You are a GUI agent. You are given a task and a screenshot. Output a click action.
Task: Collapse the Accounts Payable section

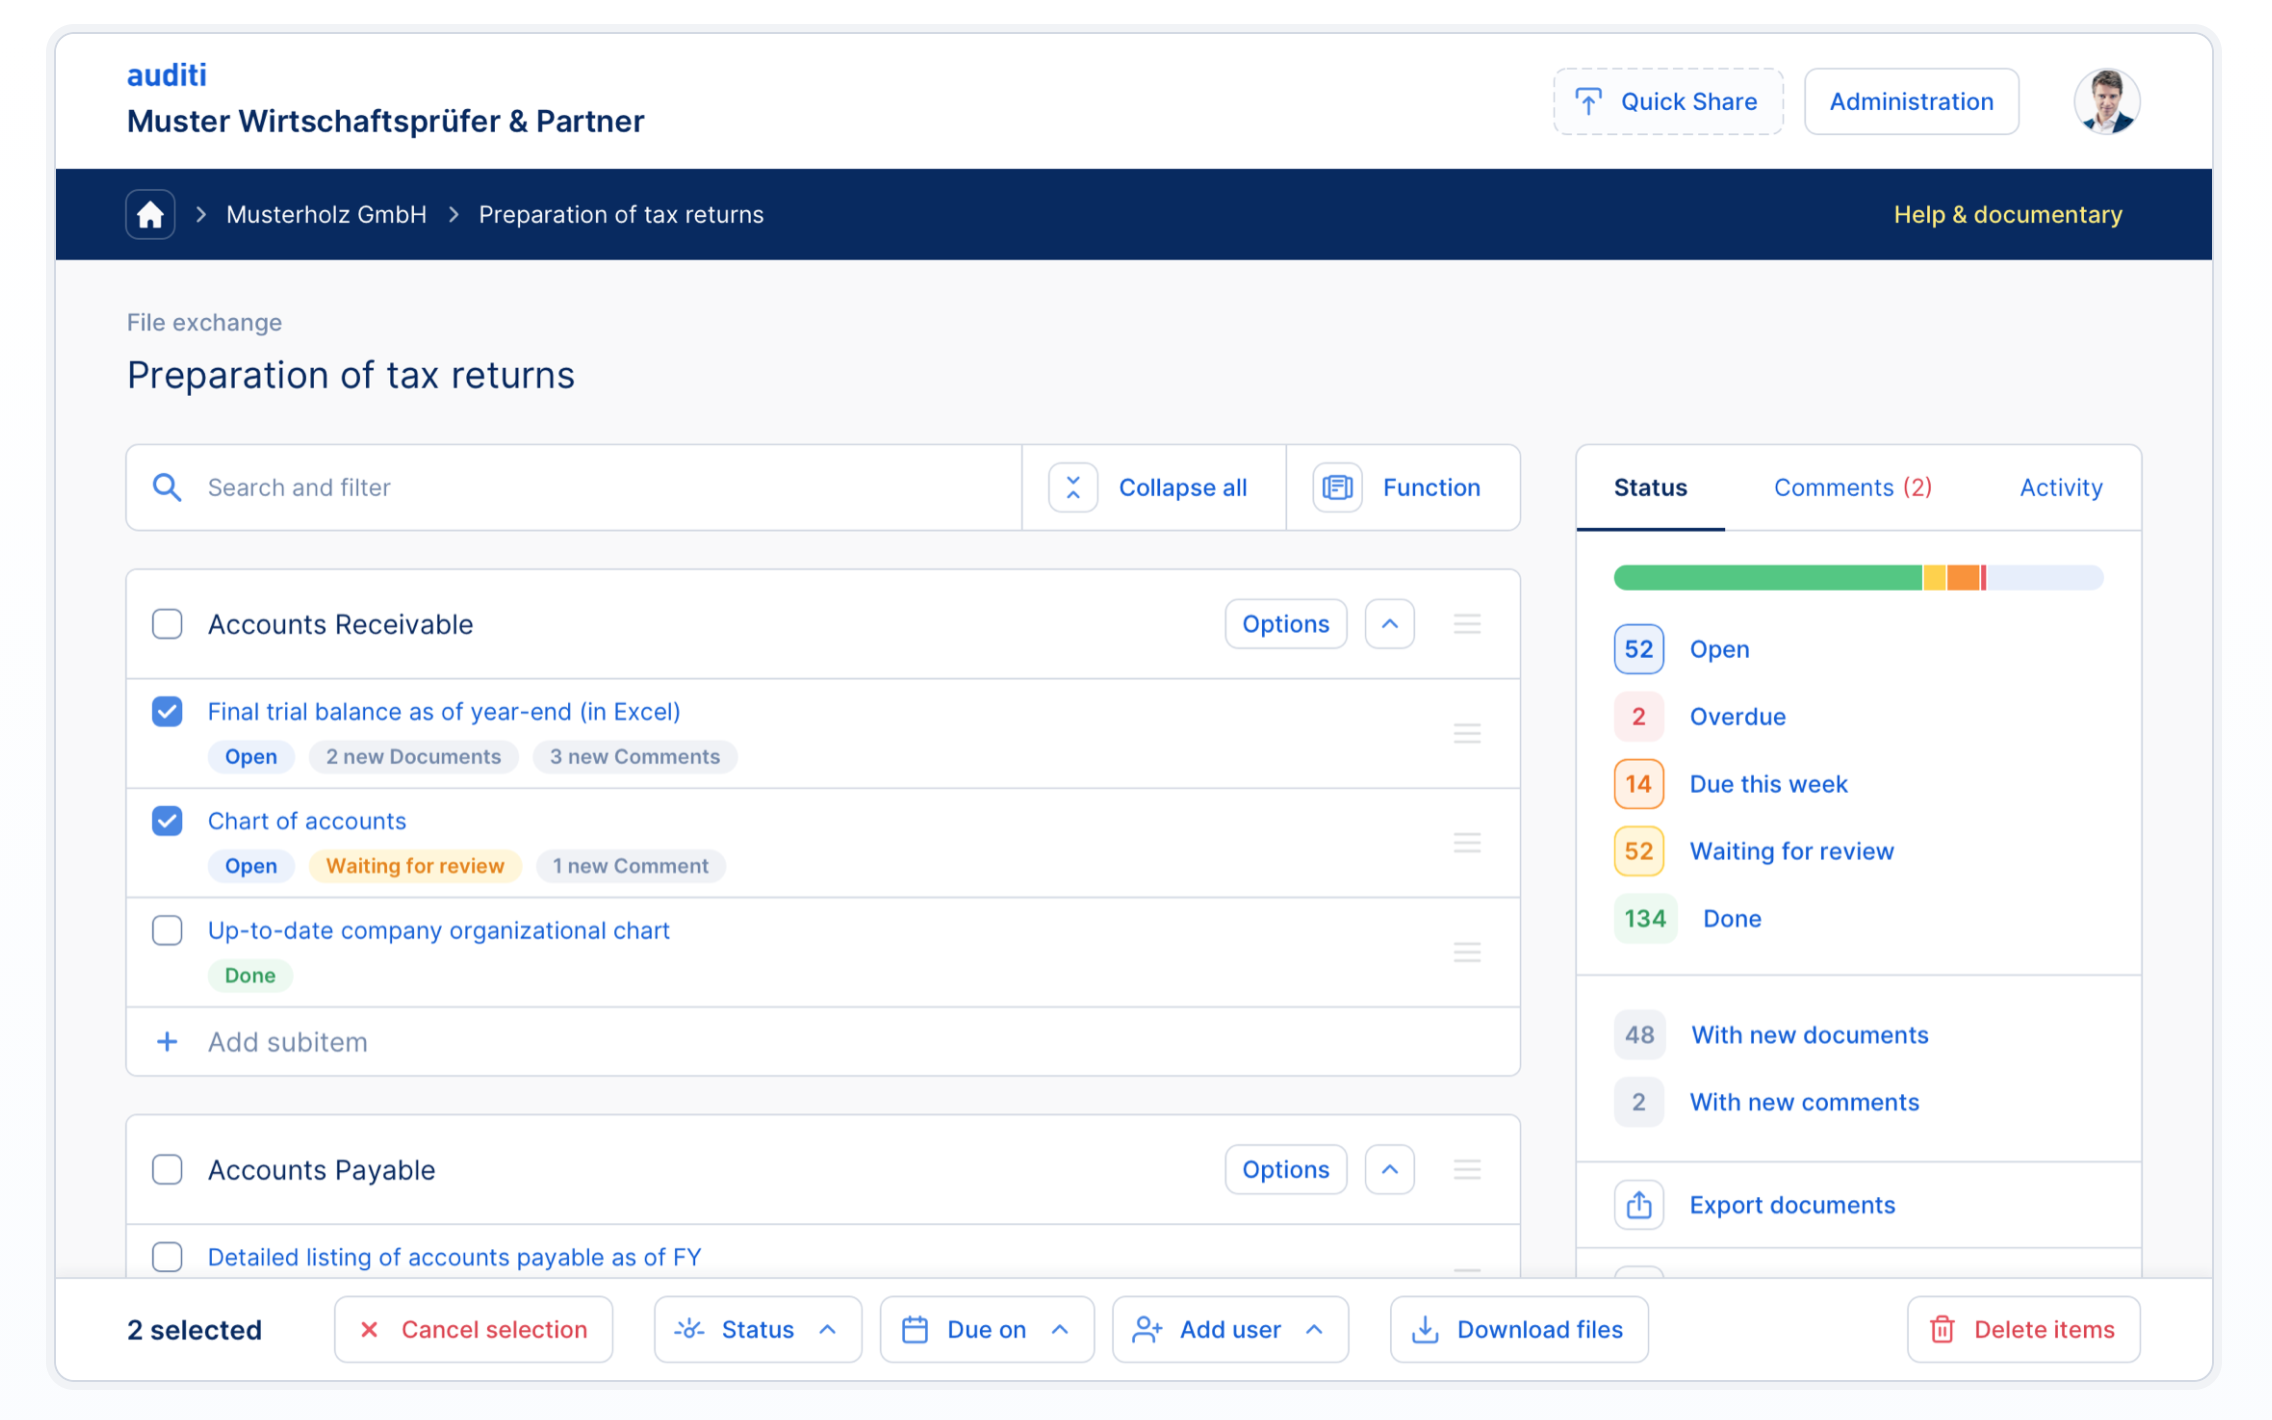coord(1389,1169)
